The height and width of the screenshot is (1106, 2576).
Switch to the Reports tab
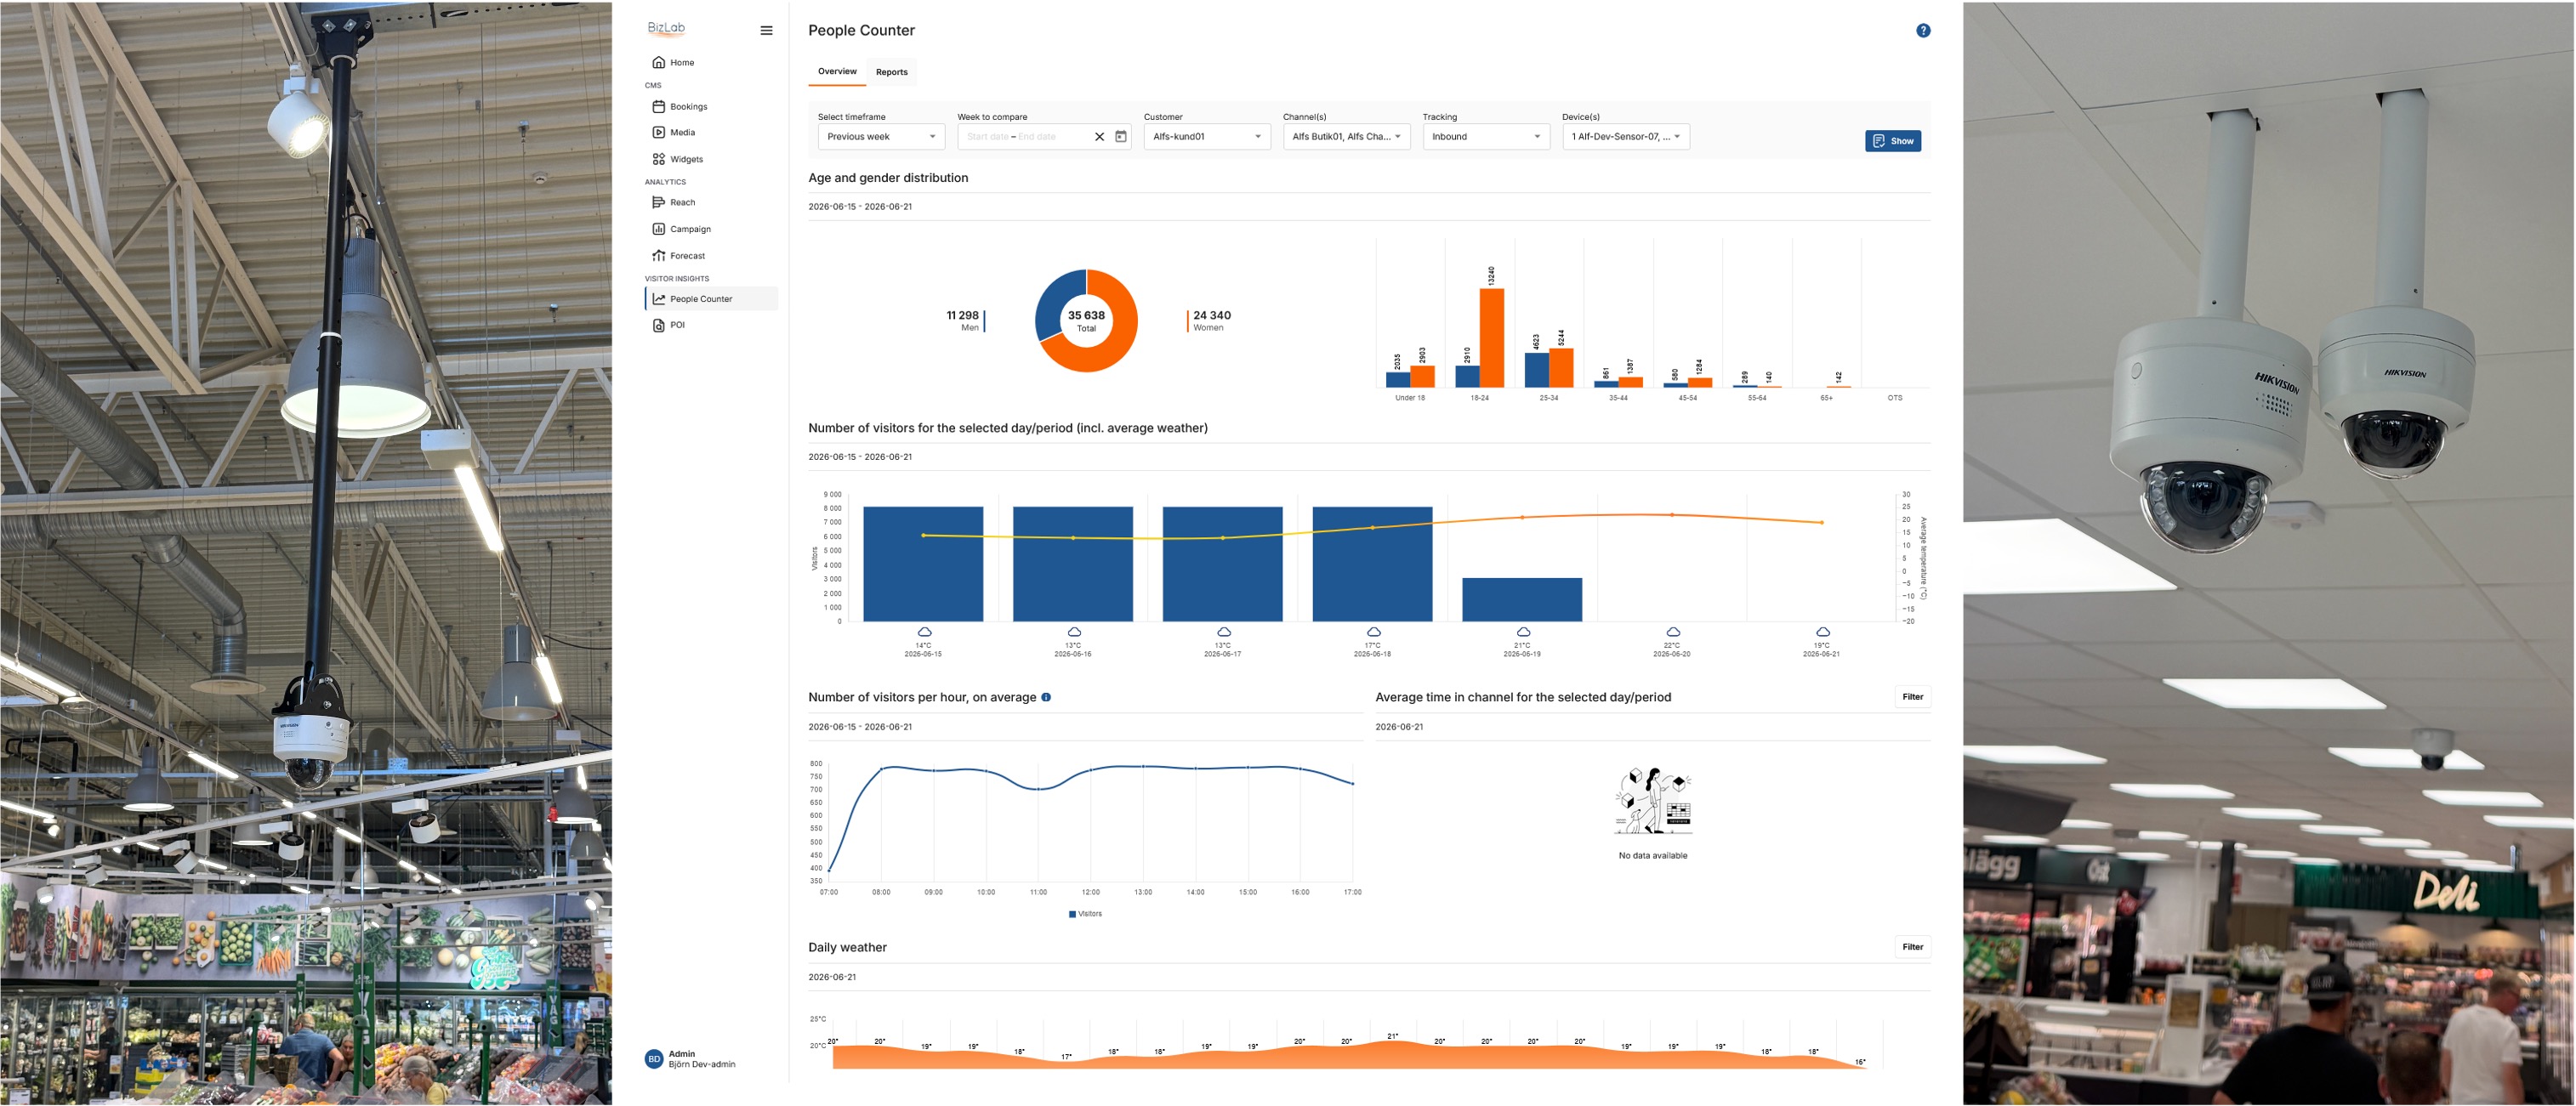(891, 72)
